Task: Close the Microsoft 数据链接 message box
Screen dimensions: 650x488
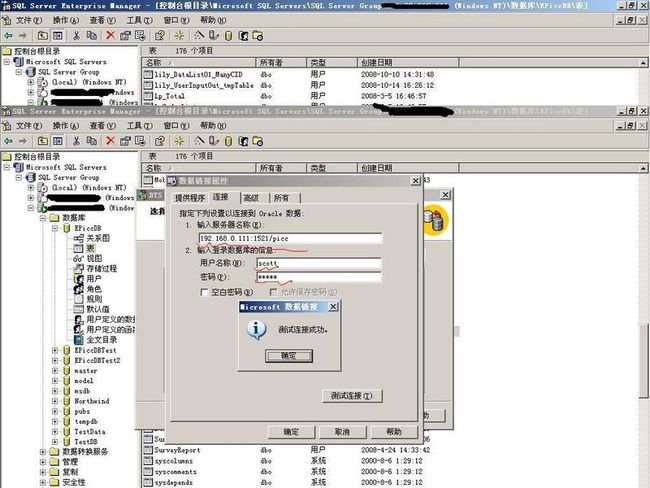Action: (x=333, y=307)
